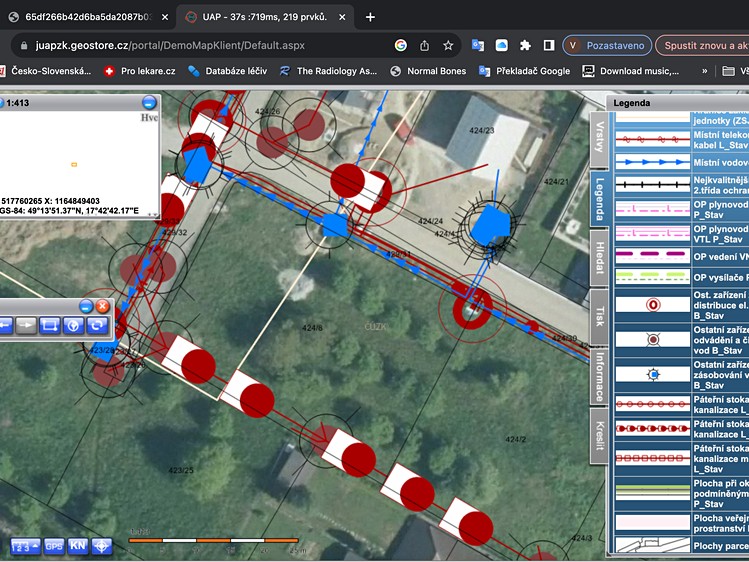
Task: Click the pink Plocha veřejných prostranství swatch
Action: pyautogui.click(x=653, y=523)
